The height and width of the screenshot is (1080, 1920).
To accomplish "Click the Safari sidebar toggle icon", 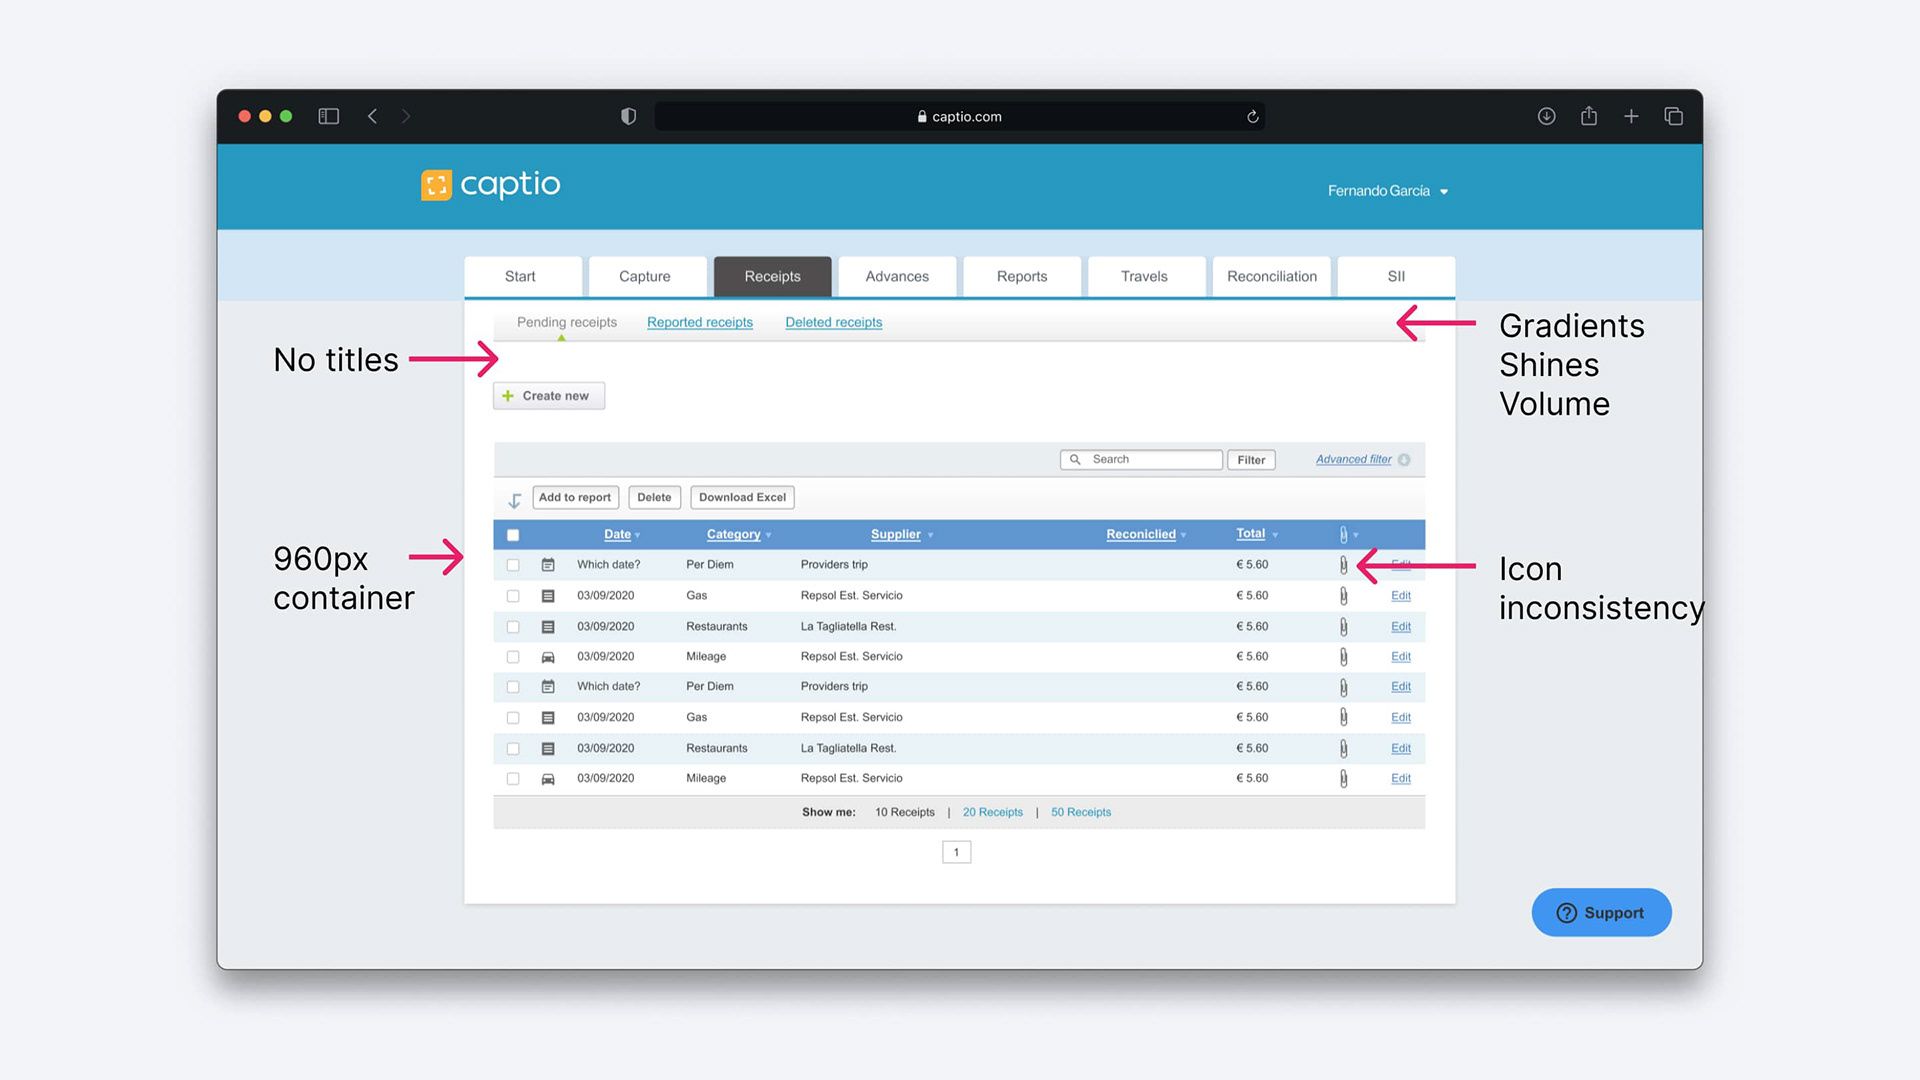I will (328, 116).
